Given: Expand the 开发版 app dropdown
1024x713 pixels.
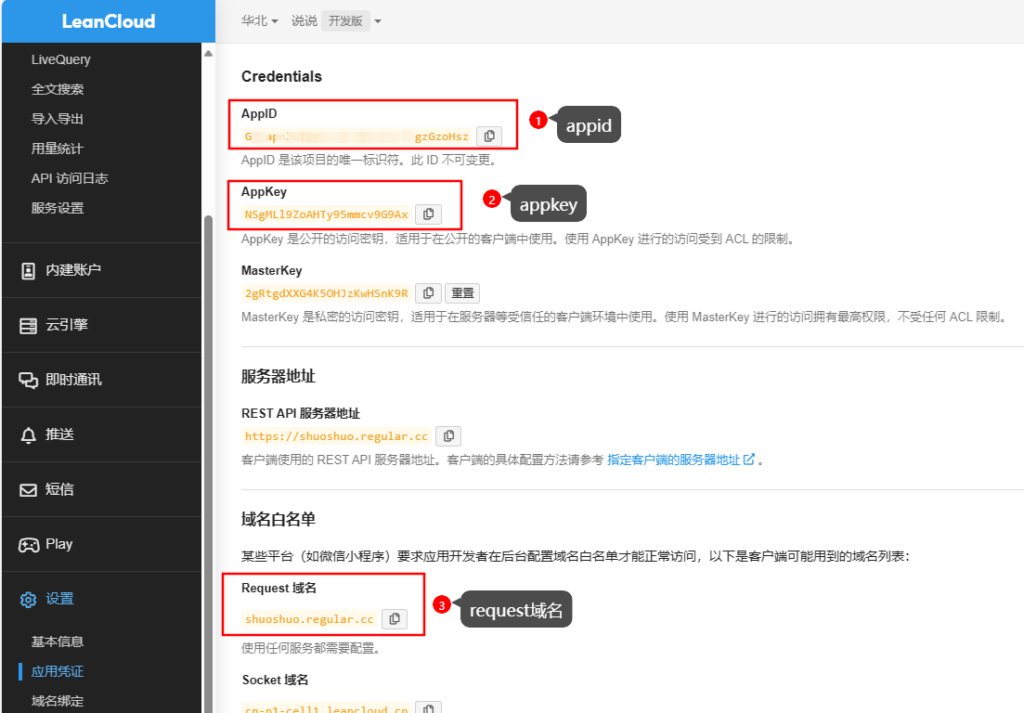Looking at the screenshot, I should coord(351,21).
